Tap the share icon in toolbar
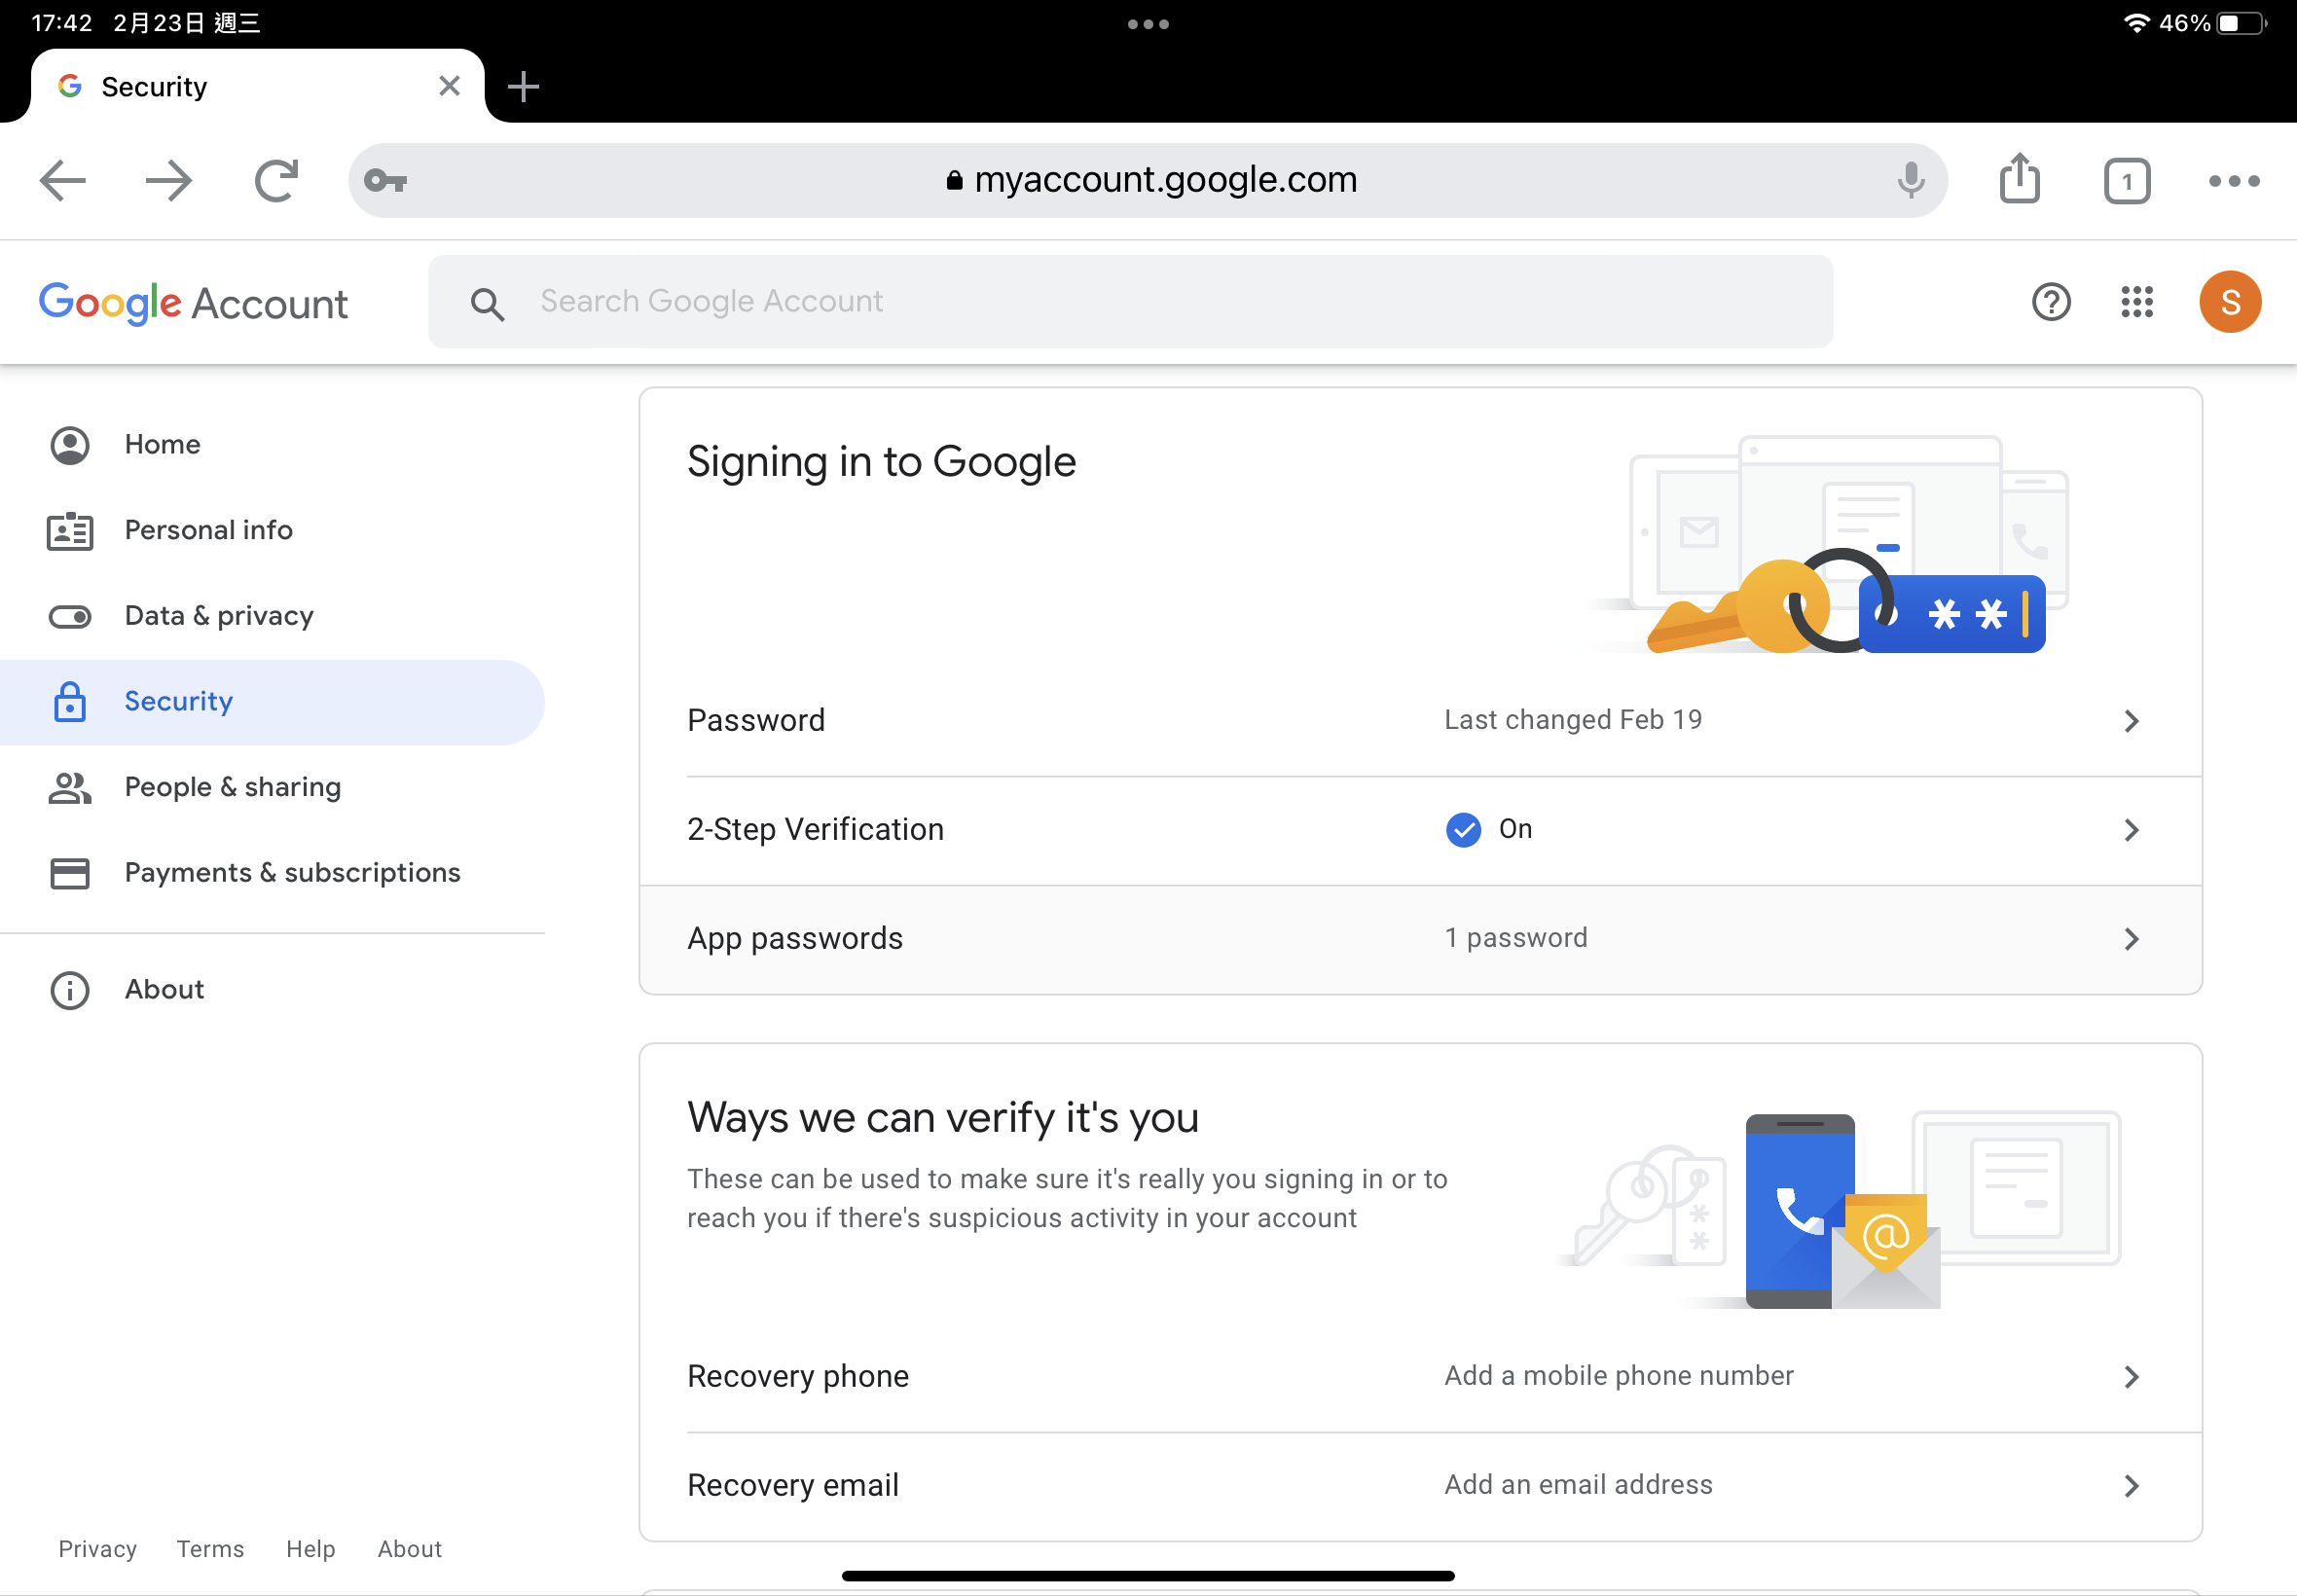 [2019, 179]
